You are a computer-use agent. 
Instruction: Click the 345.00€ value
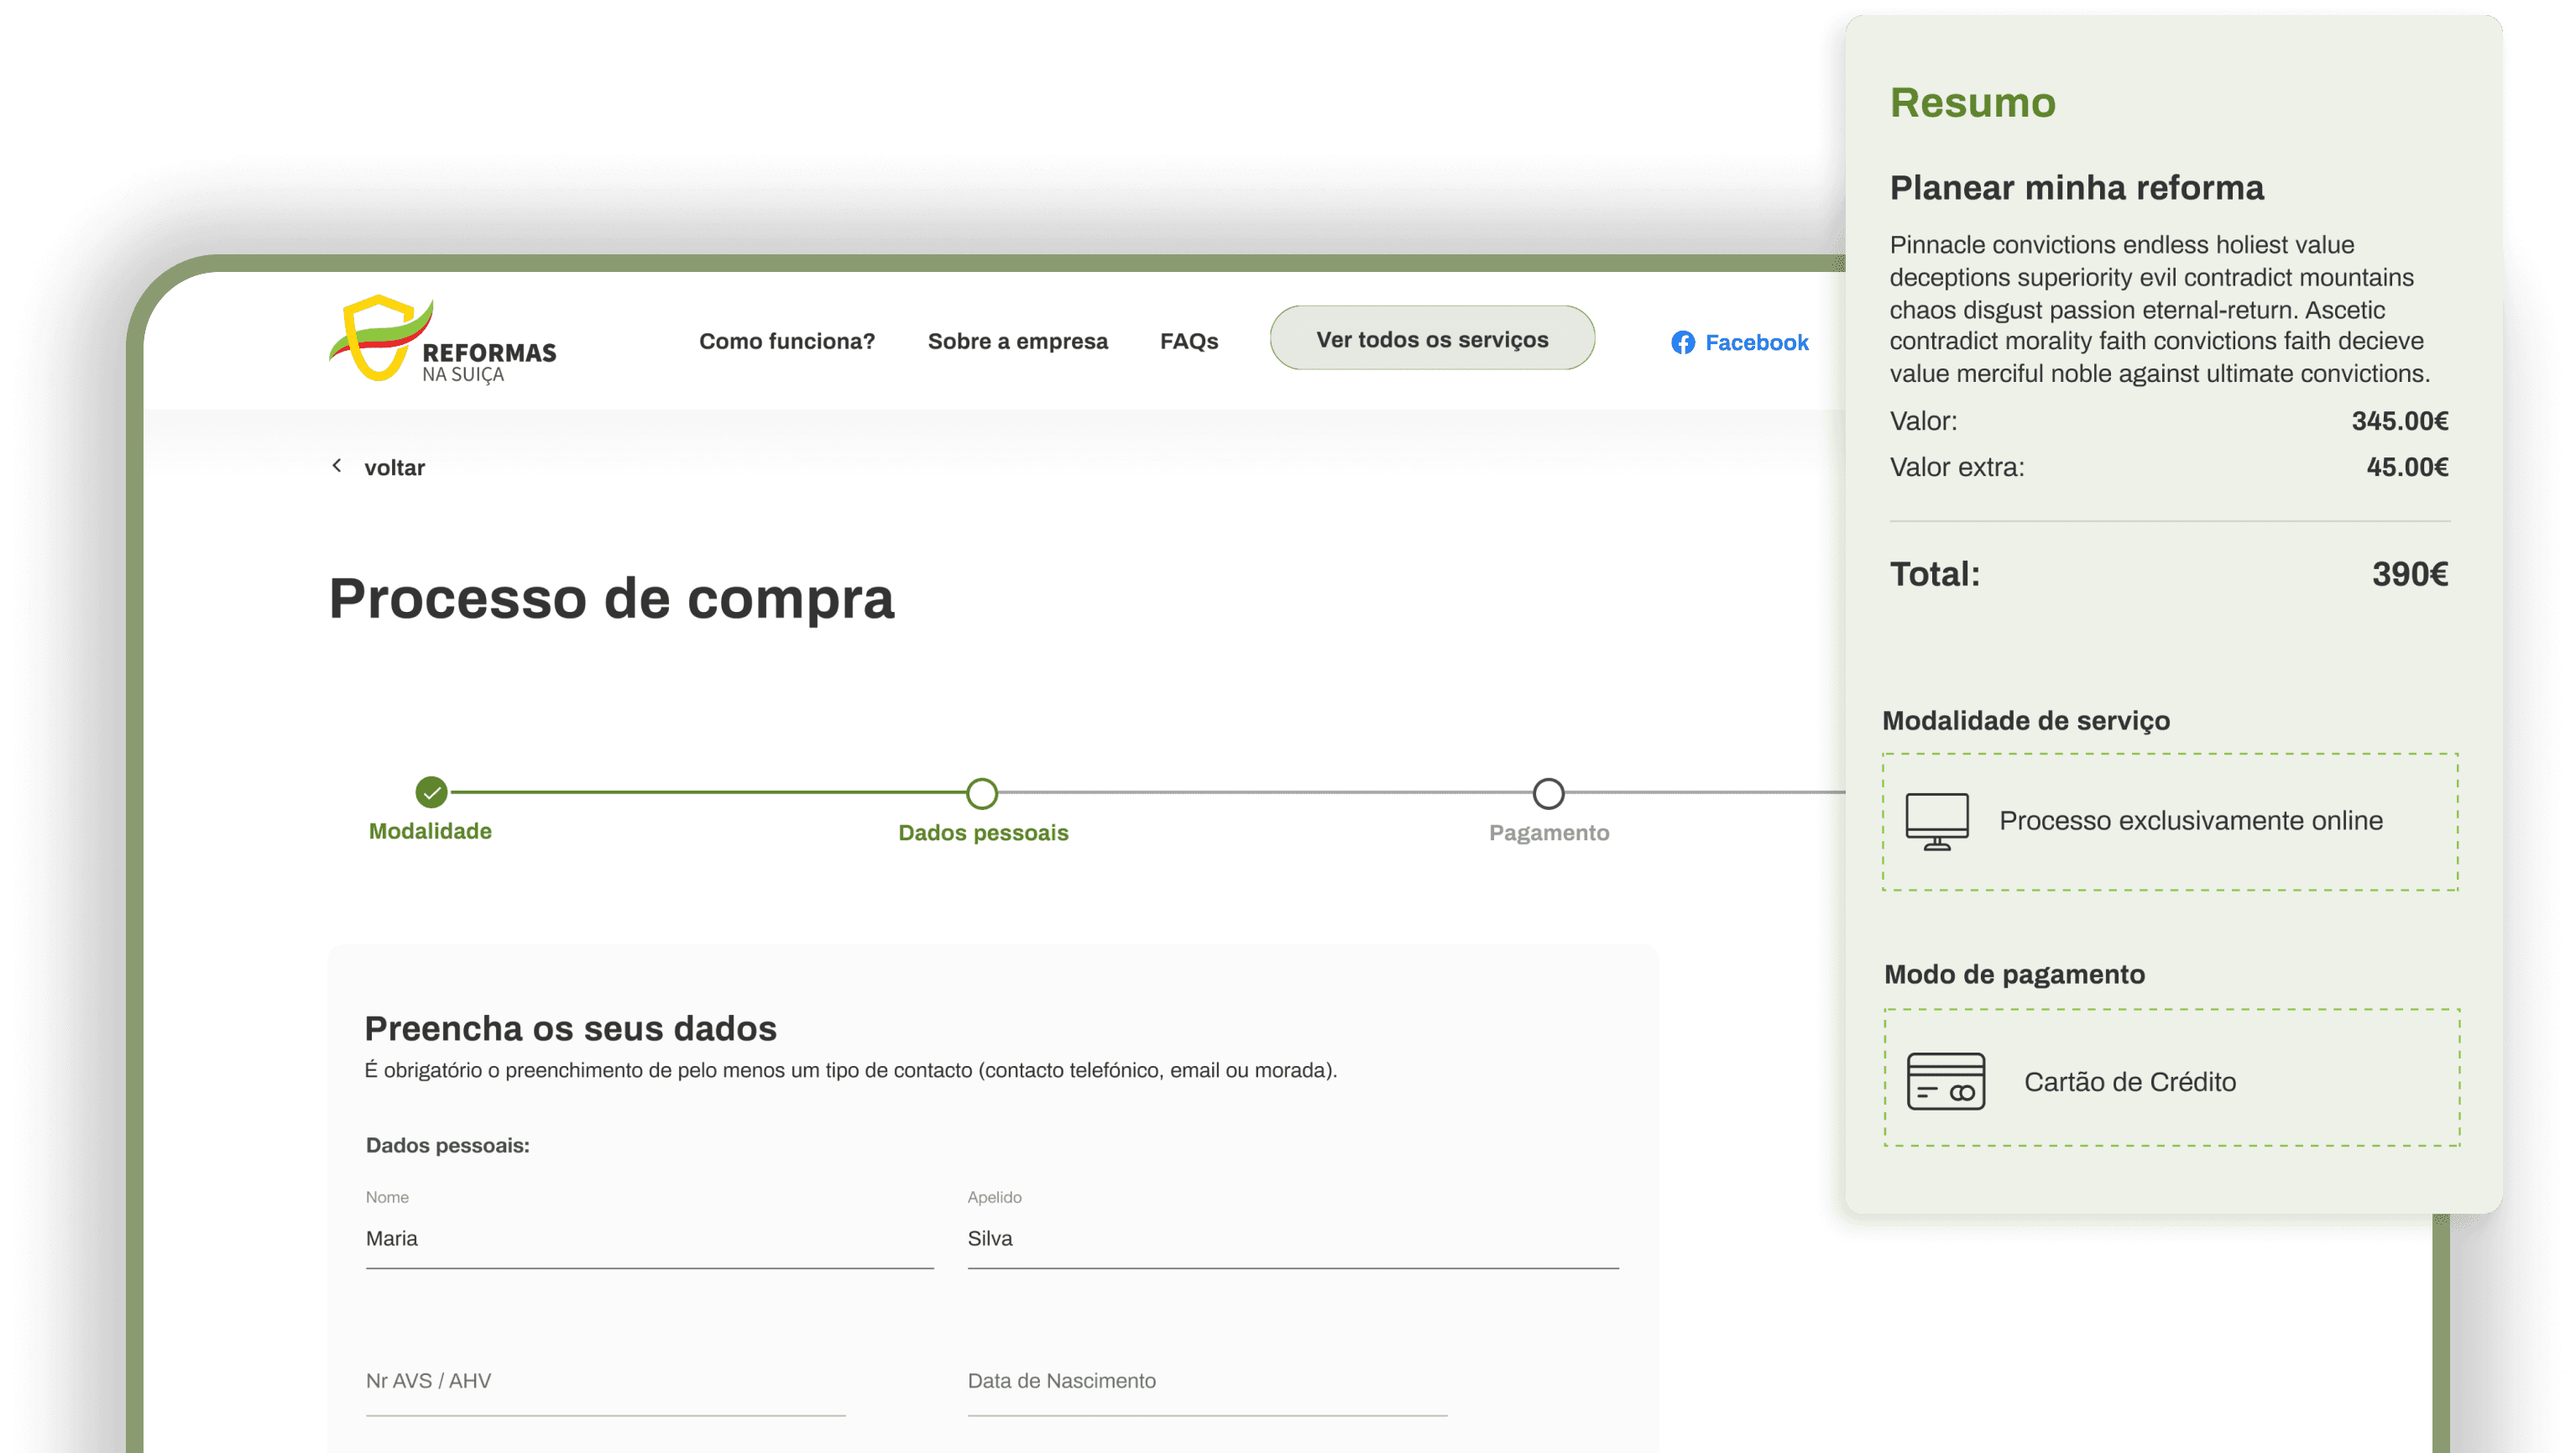click(2400, 421)
